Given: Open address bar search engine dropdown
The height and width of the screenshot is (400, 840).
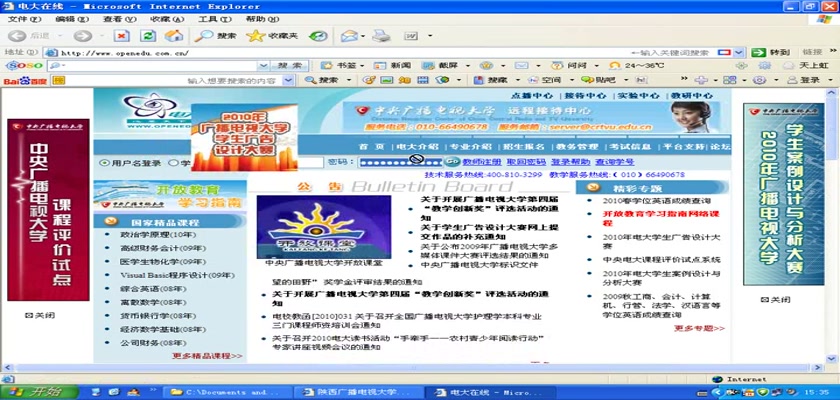Looking at the screenshot, I should pyautogui.click(x=739, y=52).
